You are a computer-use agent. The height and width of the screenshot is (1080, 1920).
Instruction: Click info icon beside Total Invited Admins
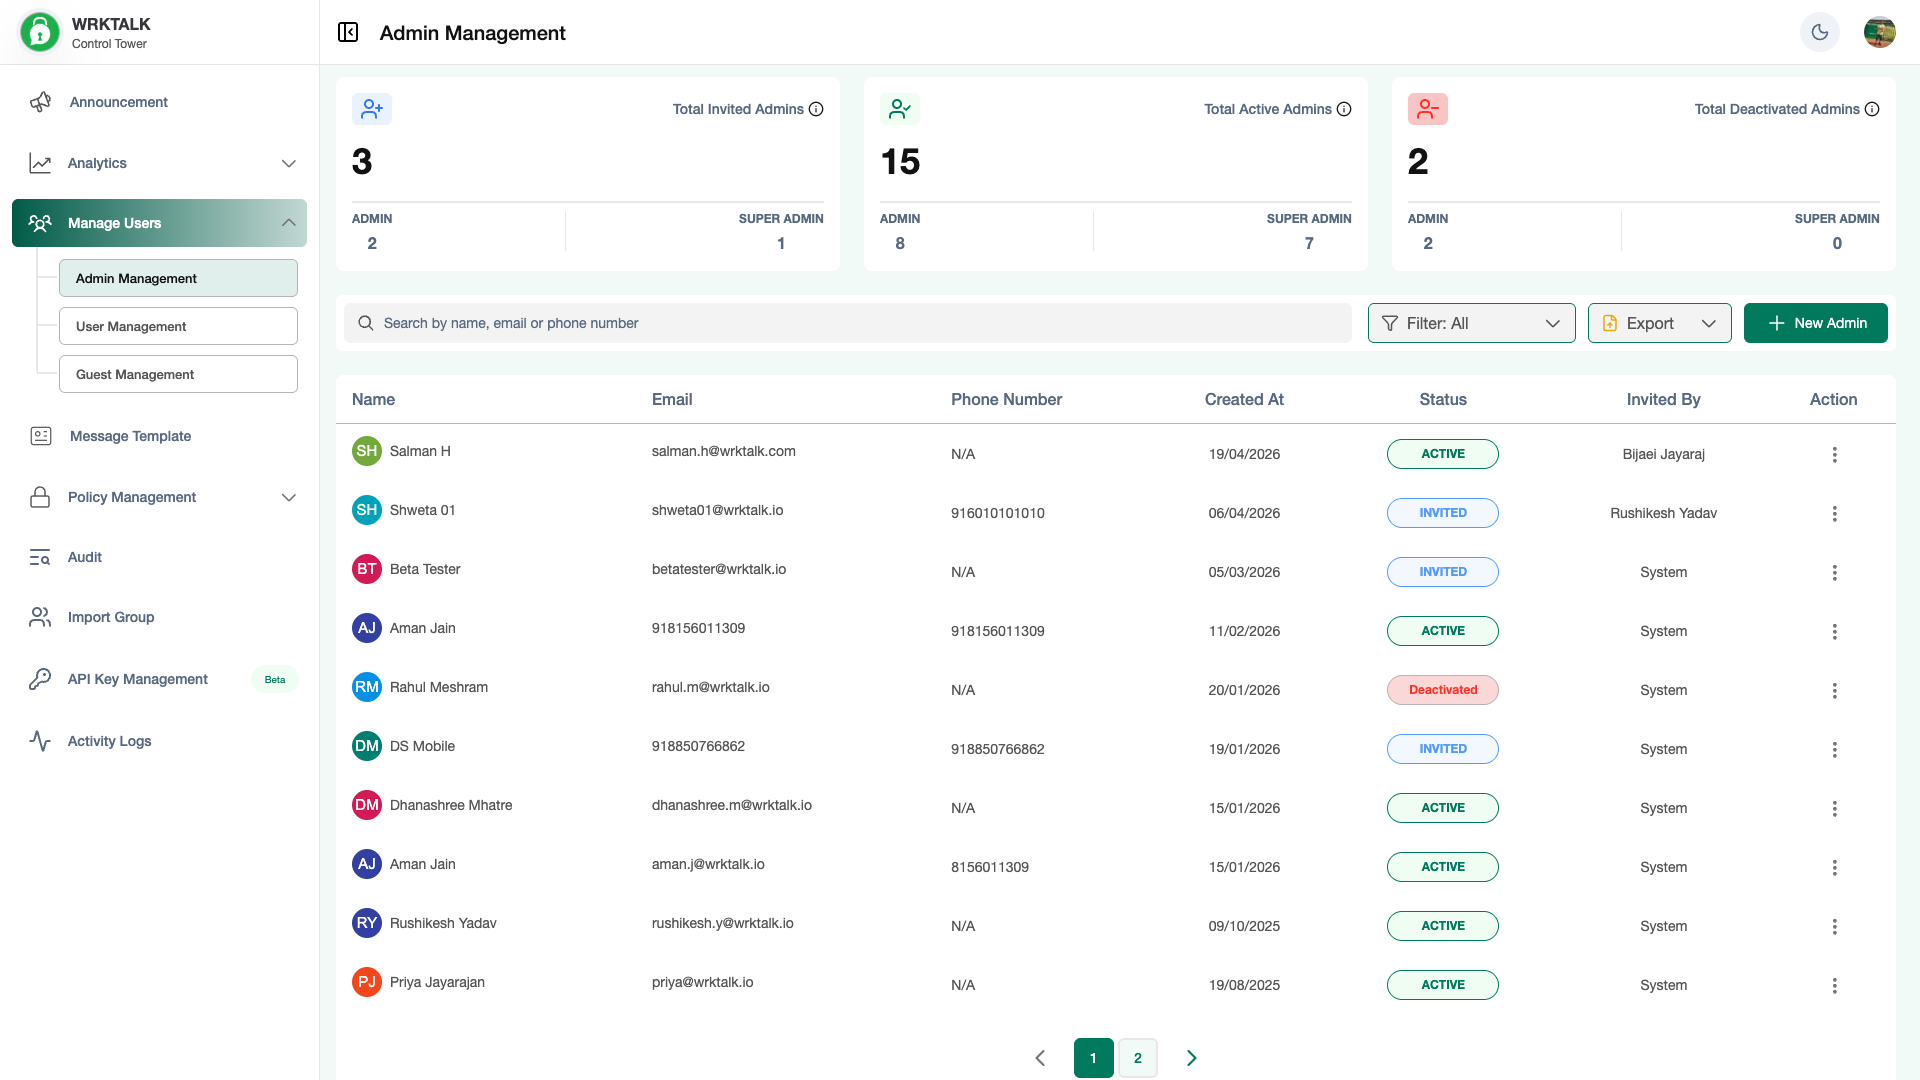pos(816,109)
